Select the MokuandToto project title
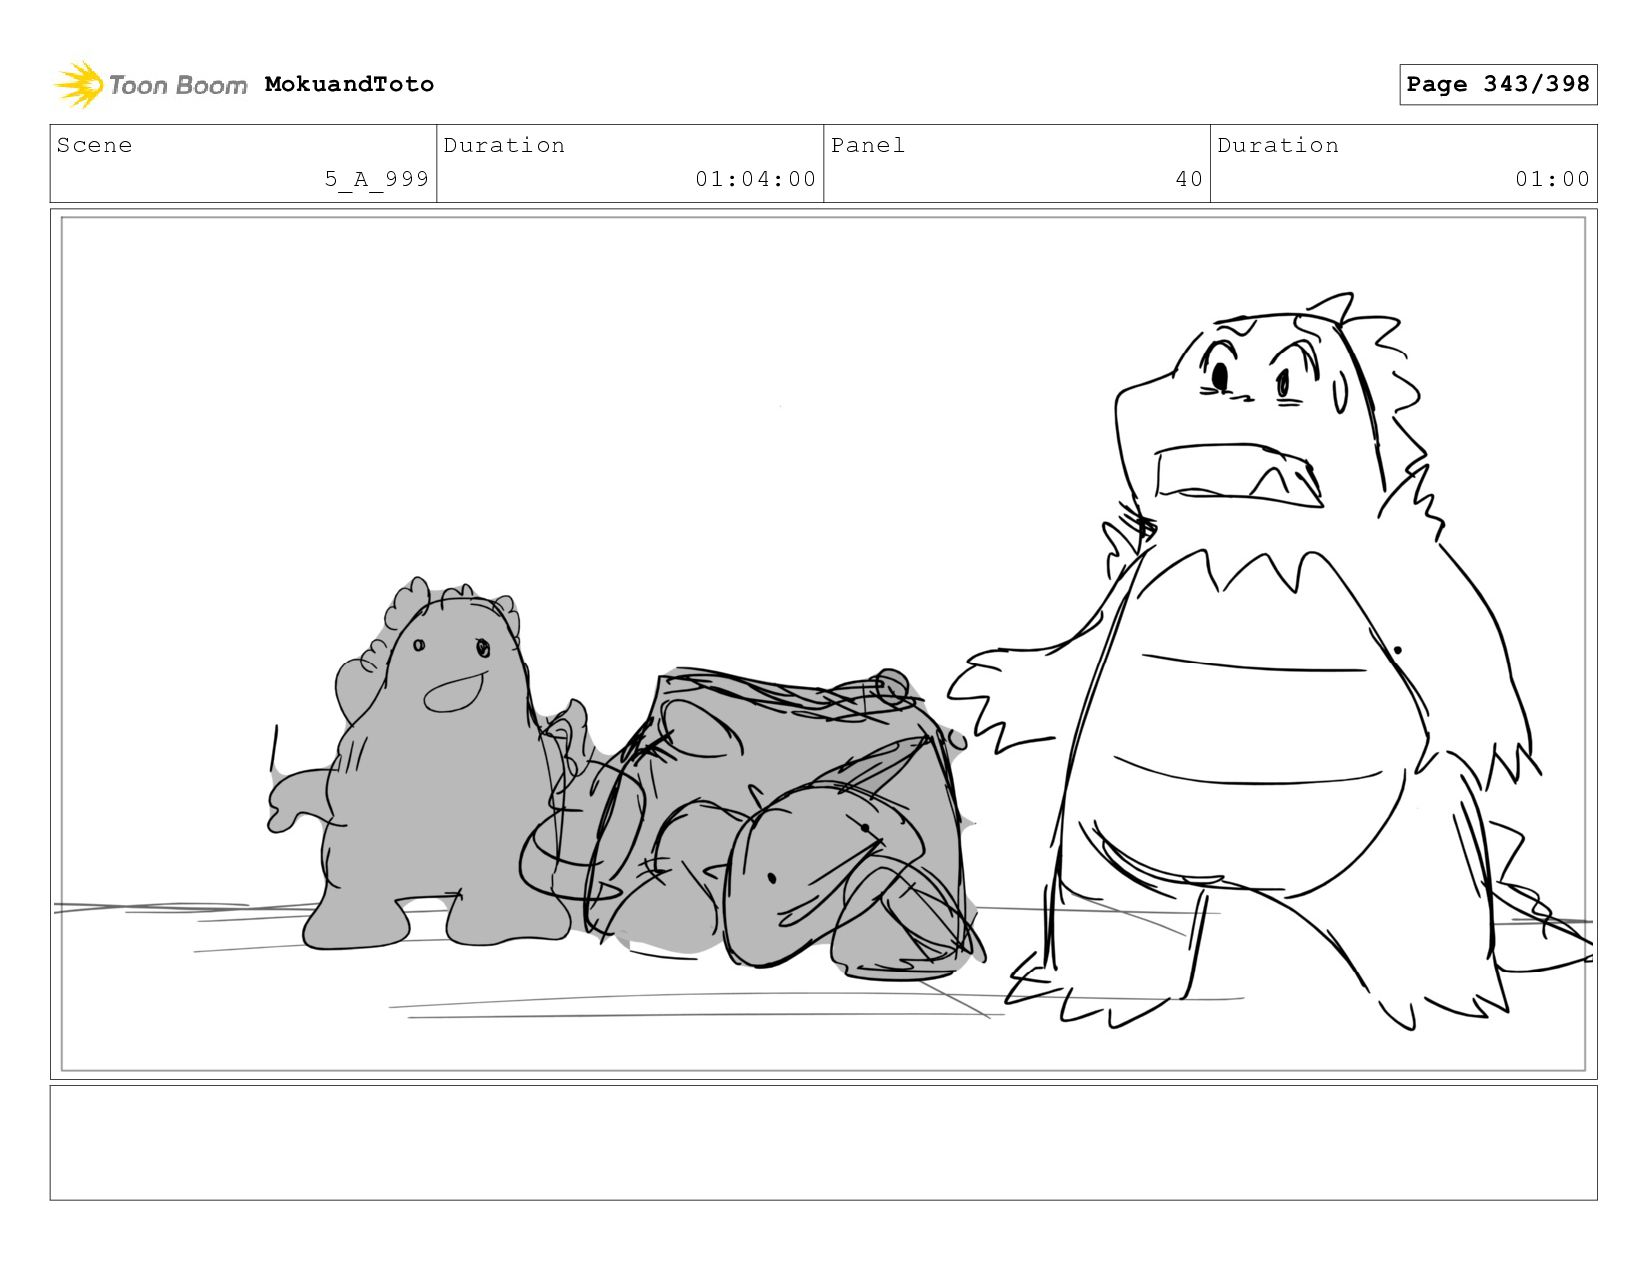 point(349,84)
